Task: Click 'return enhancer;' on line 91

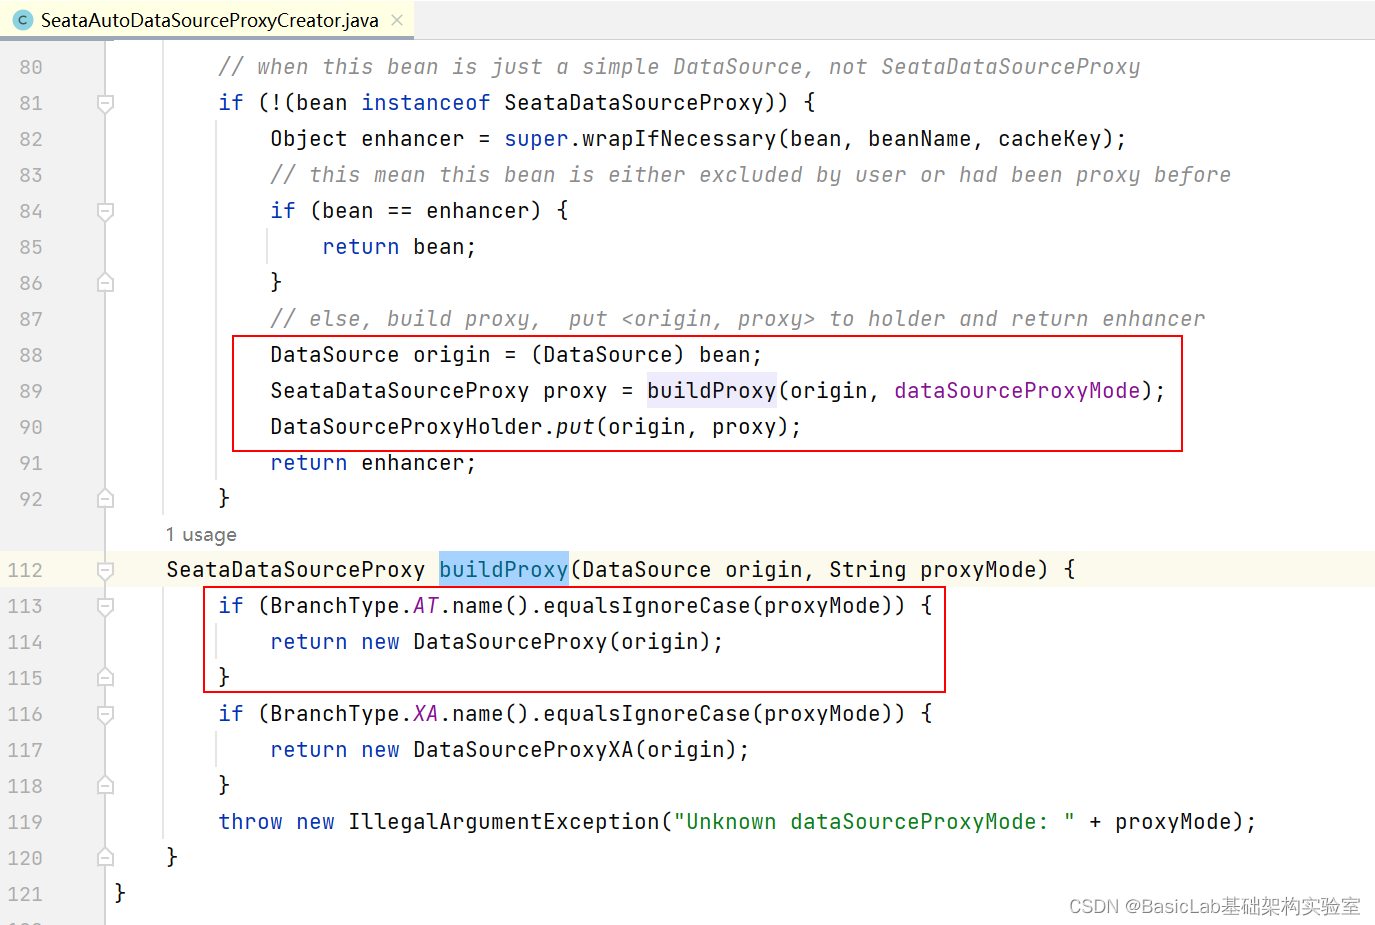Action: point(373,463)
